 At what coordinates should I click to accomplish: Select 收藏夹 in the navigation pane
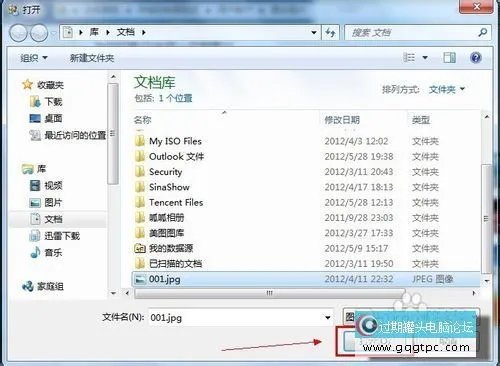click(x=50, y=85)
